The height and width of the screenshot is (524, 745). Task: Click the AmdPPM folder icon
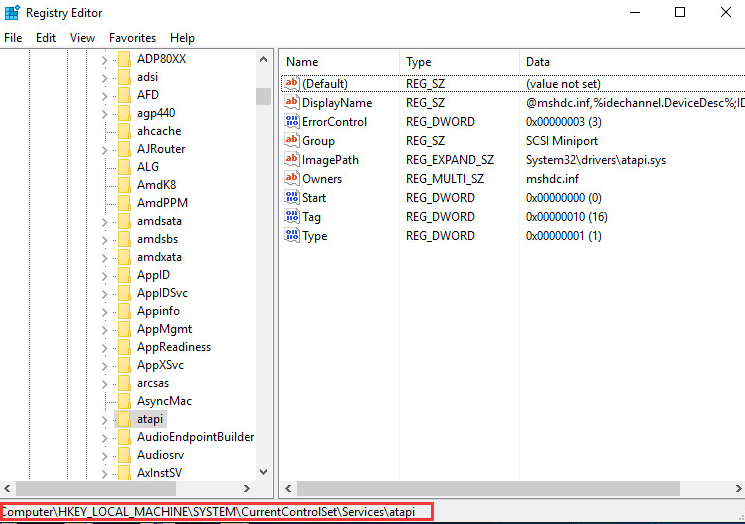[x=124, y=203]
